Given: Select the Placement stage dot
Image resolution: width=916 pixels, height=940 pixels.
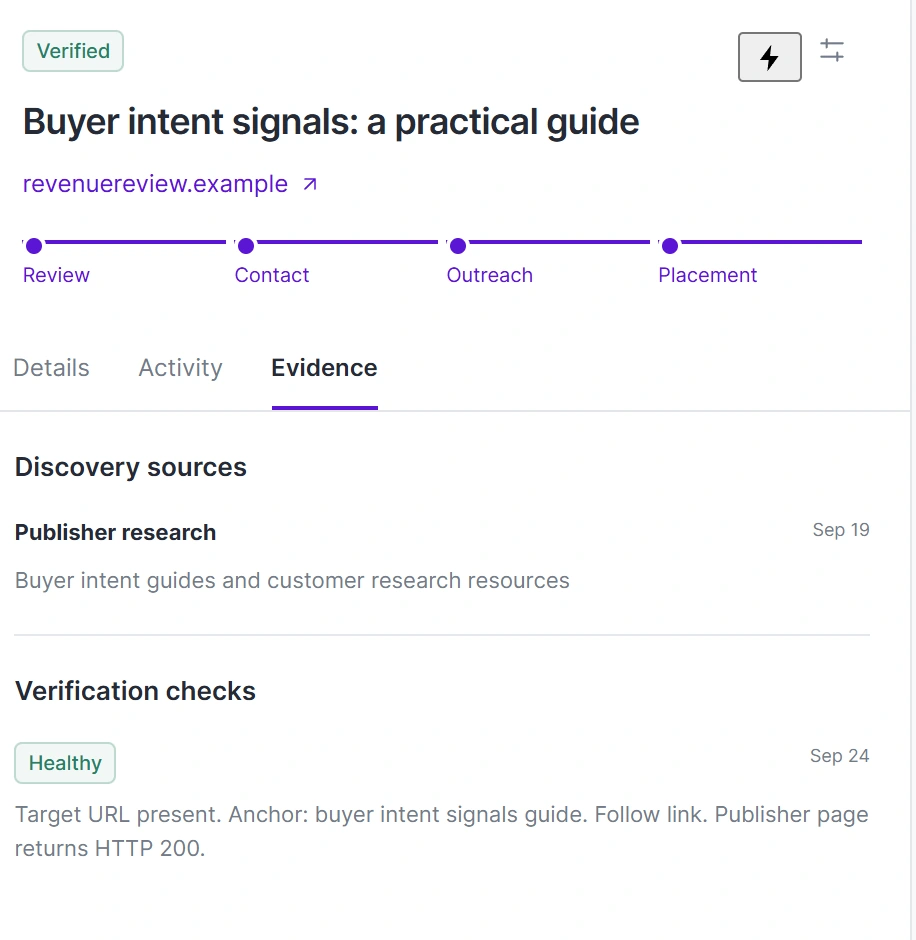Looking at the screenshot, I should point(670,246).
